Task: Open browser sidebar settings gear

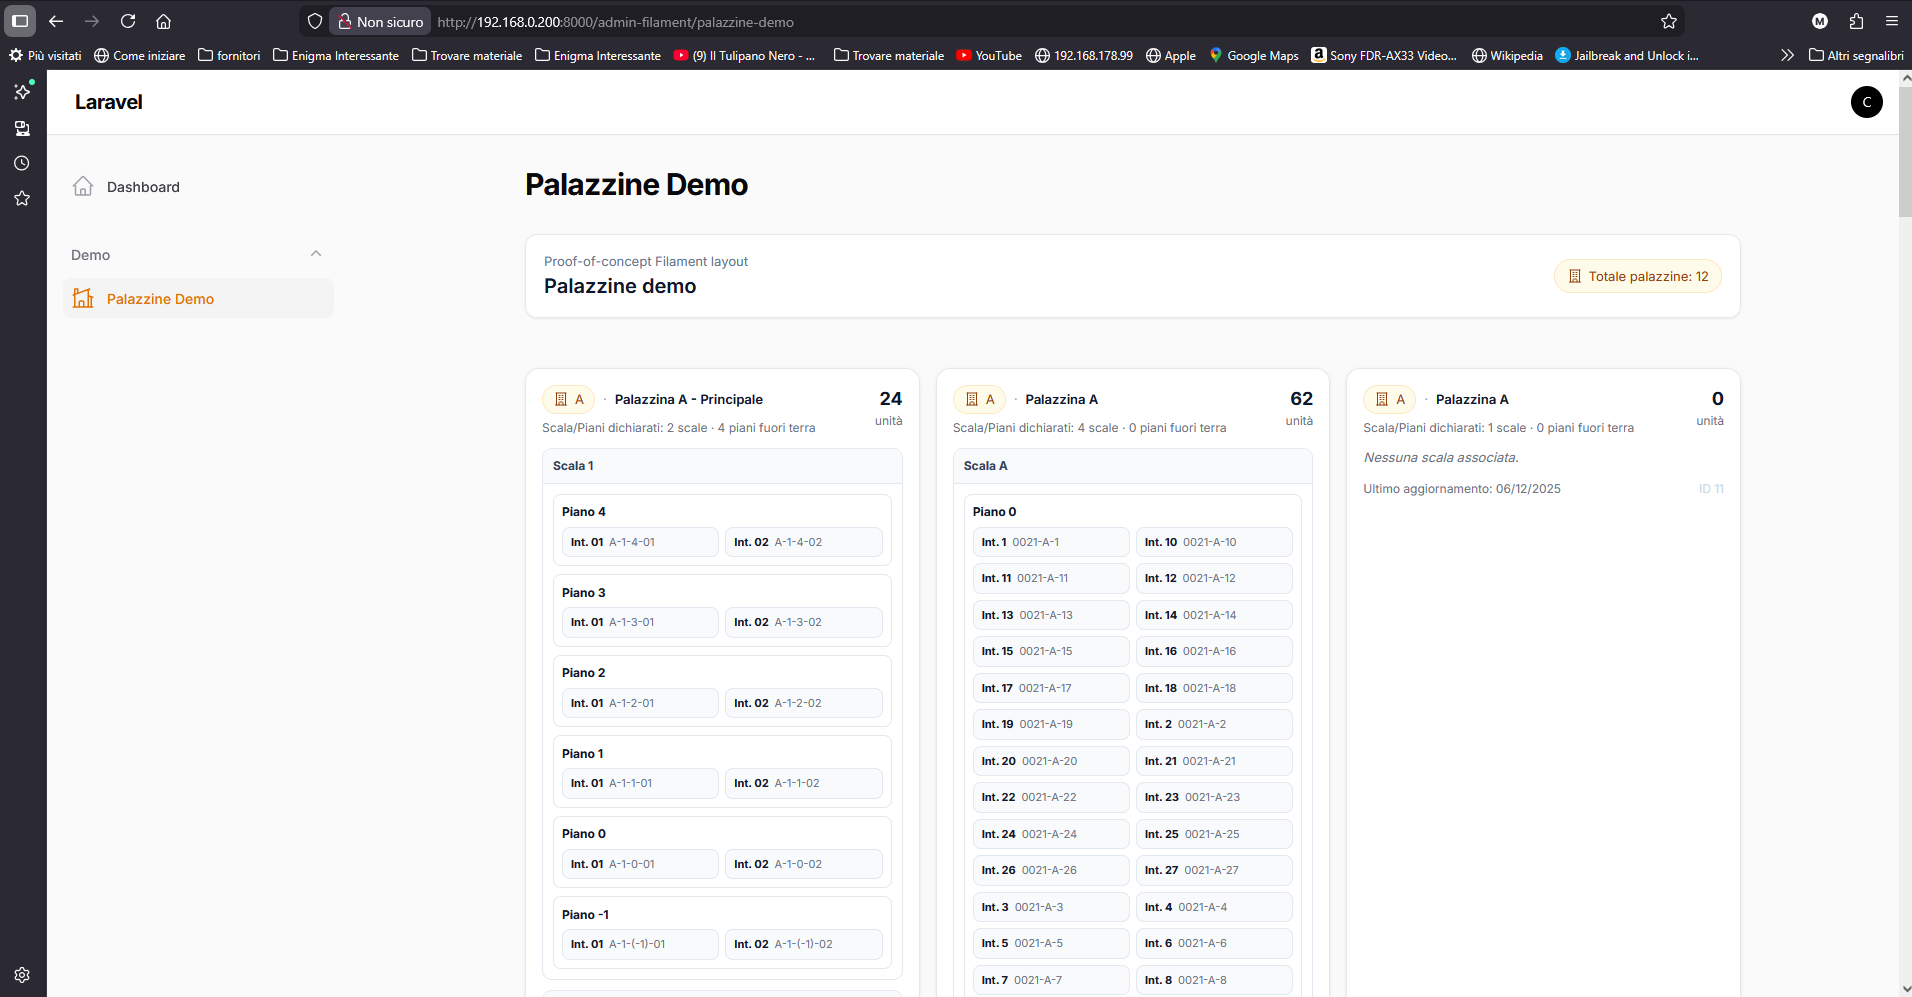Action: (22, 975)
